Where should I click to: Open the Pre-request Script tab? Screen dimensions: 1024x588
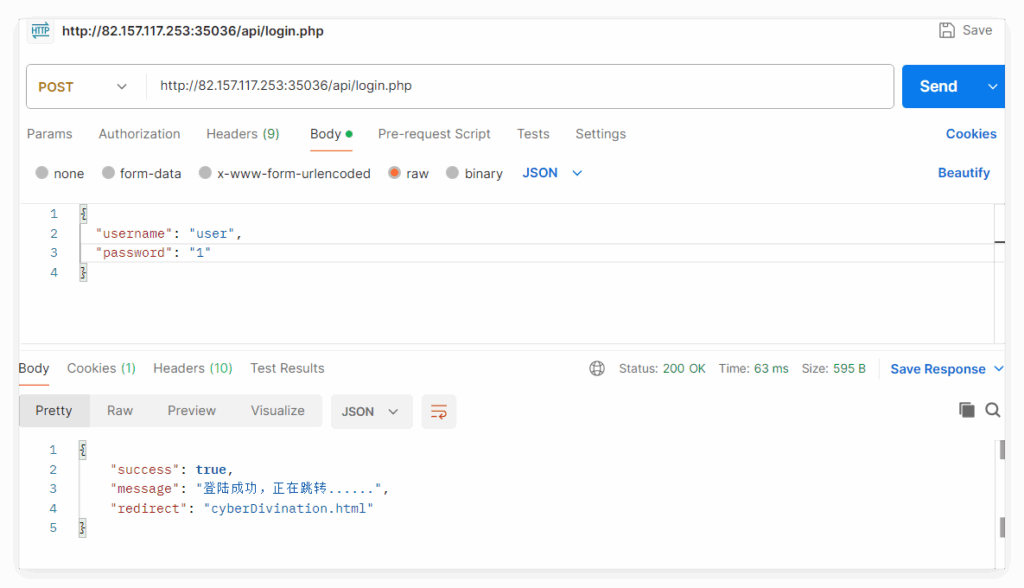point(434,134)
